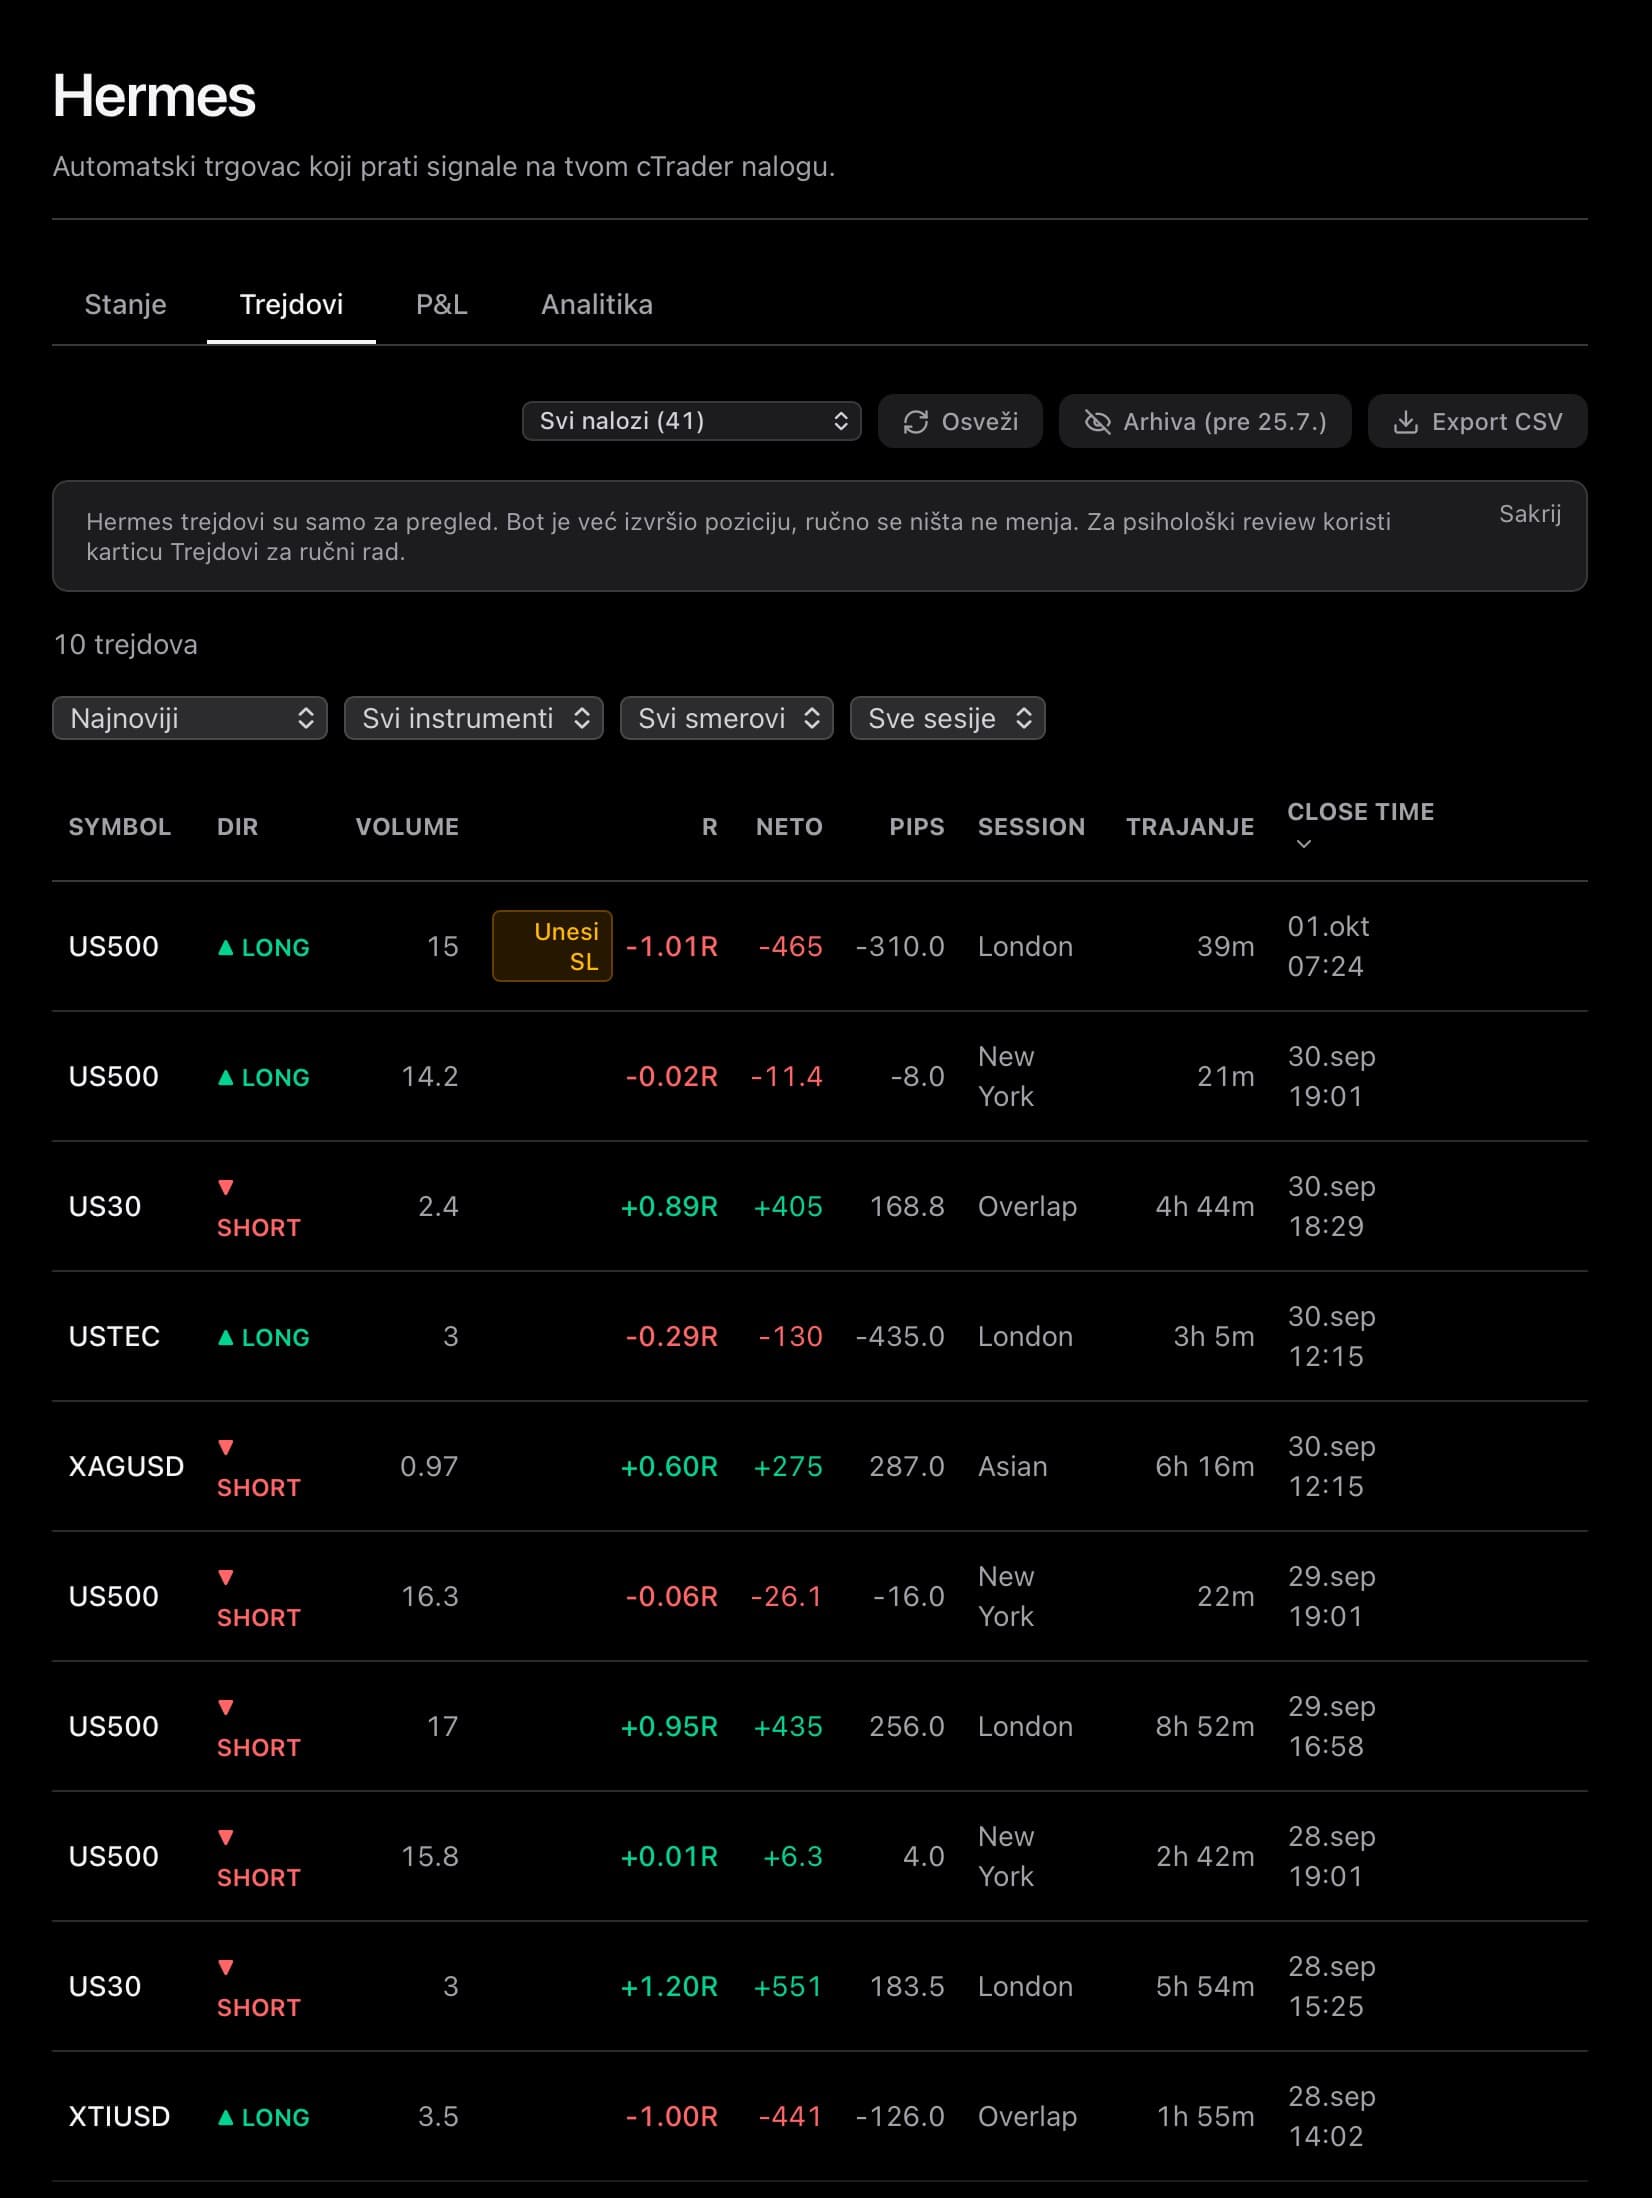Open the P&L tab
The image size is (1652, 2198).
click(441, 304)
